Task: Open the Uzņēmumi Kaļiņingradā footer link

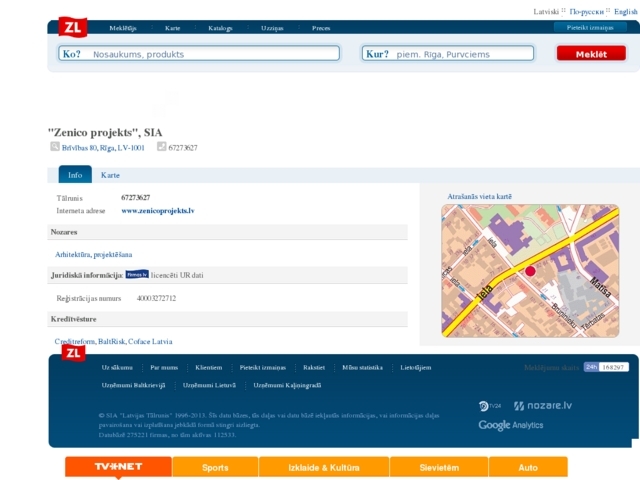Action: 287,385
